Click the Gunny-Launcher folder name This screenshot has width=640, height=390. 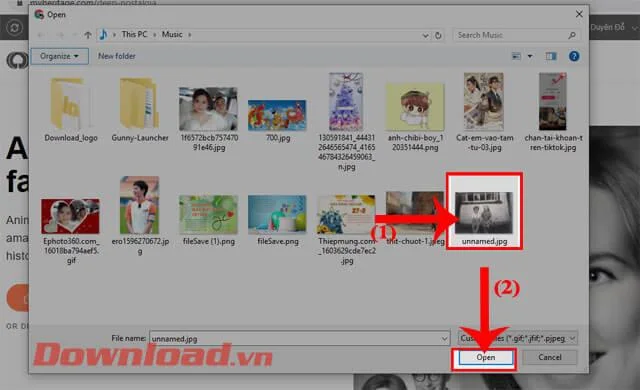[x=140, y=138]
